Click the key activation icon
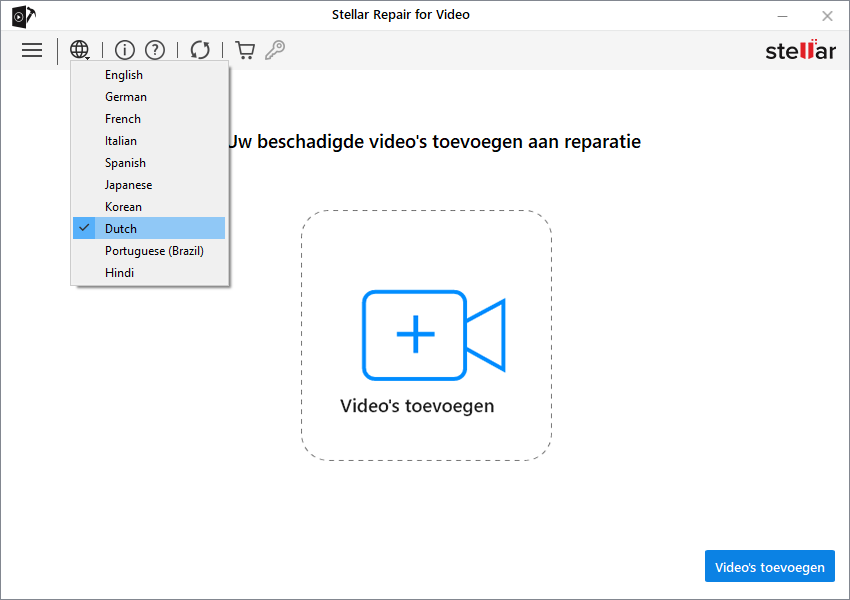The height and width of the screenshot is (600, 850). pos(275,50)
